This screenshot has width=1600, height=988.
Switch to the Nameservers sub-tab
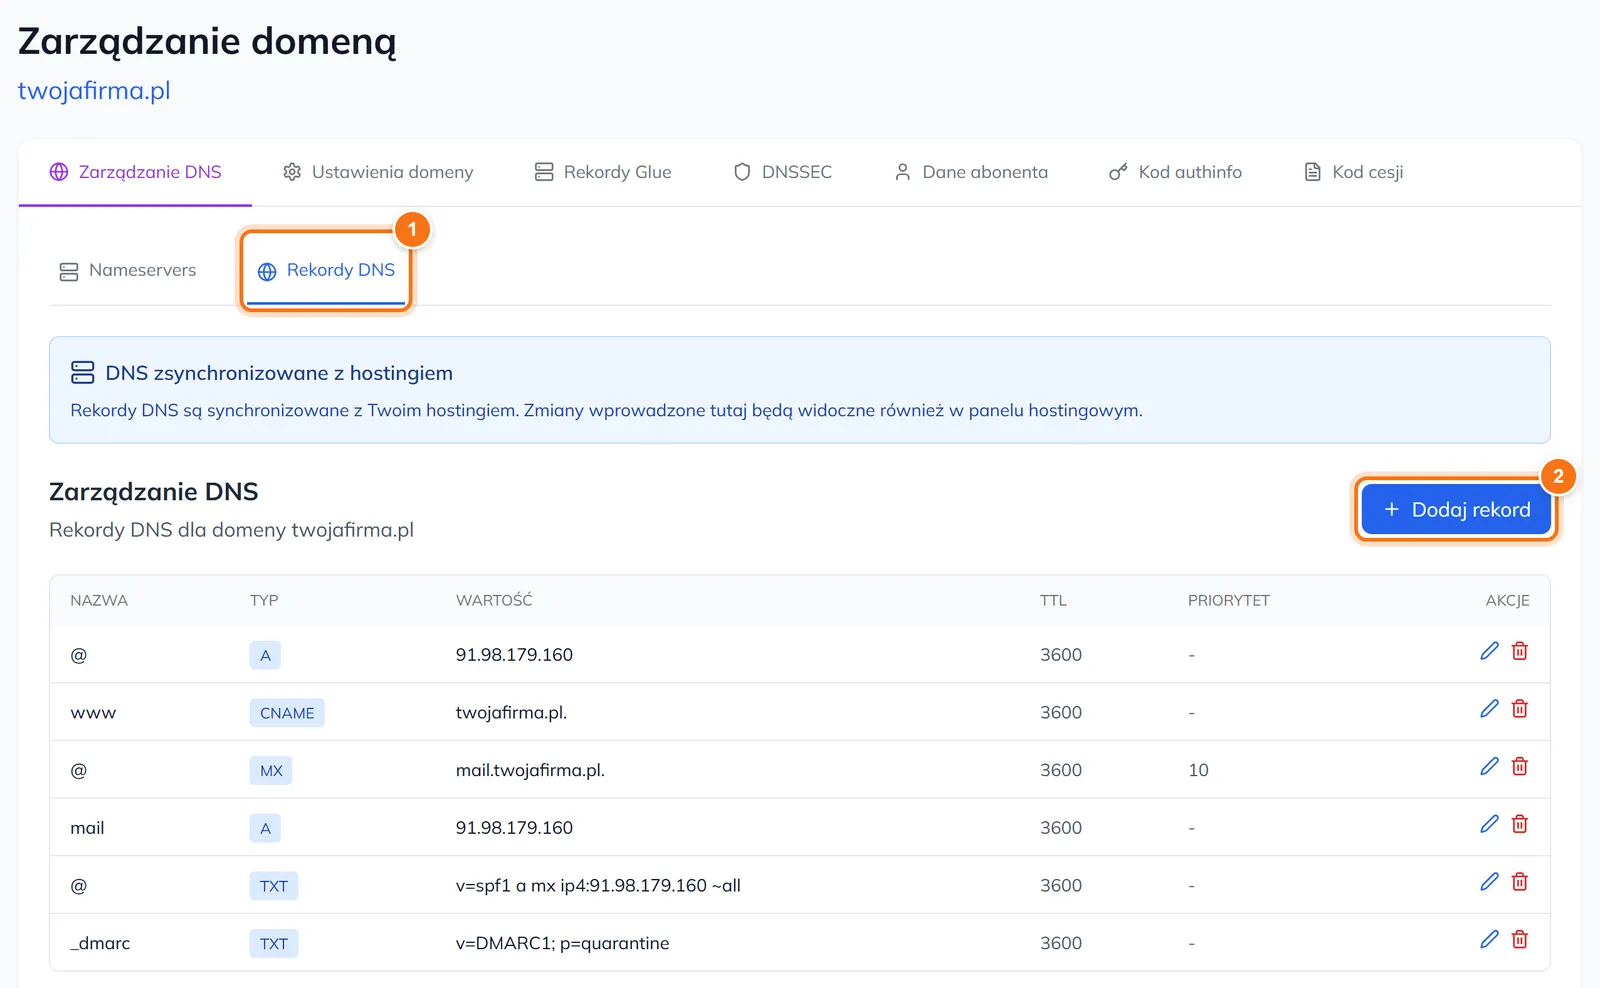coord(128,271)
